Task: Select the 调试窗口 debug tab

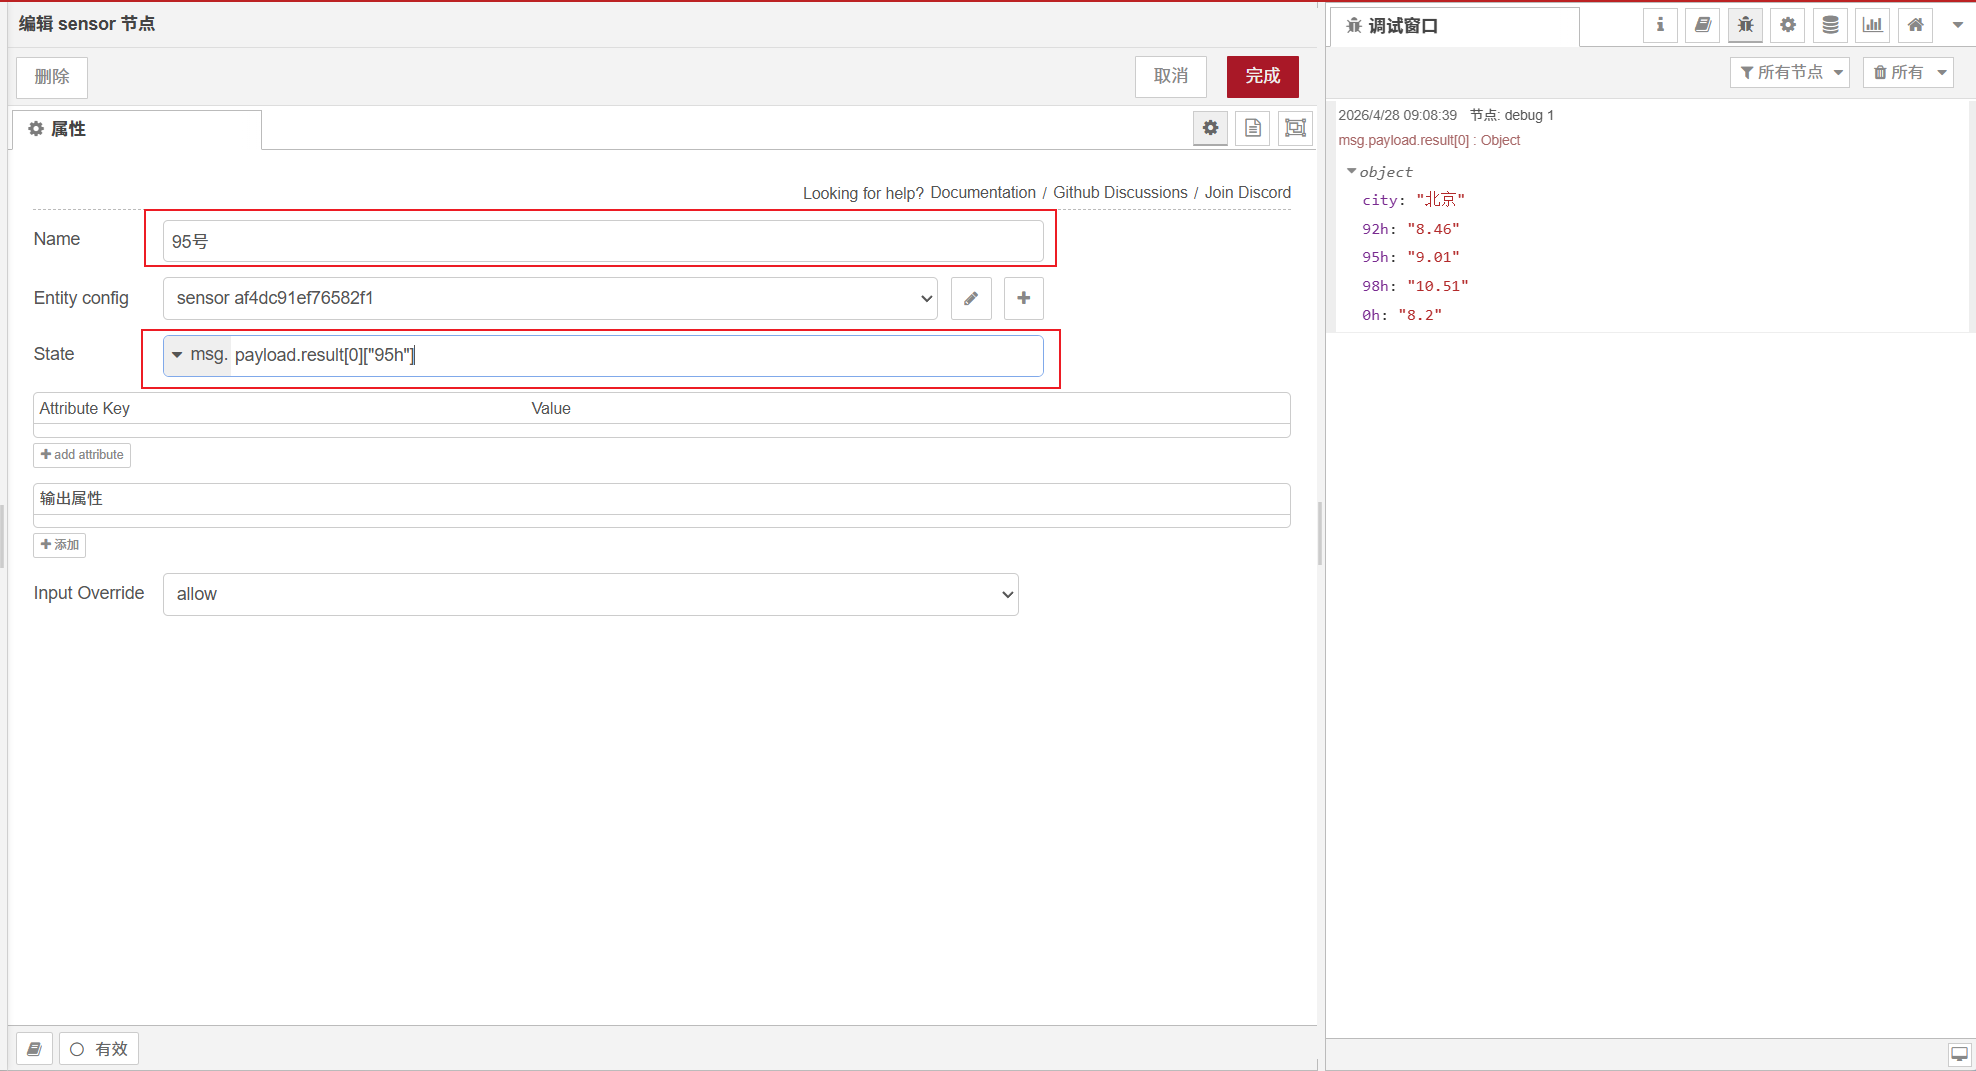Action: coord(1454,26)
